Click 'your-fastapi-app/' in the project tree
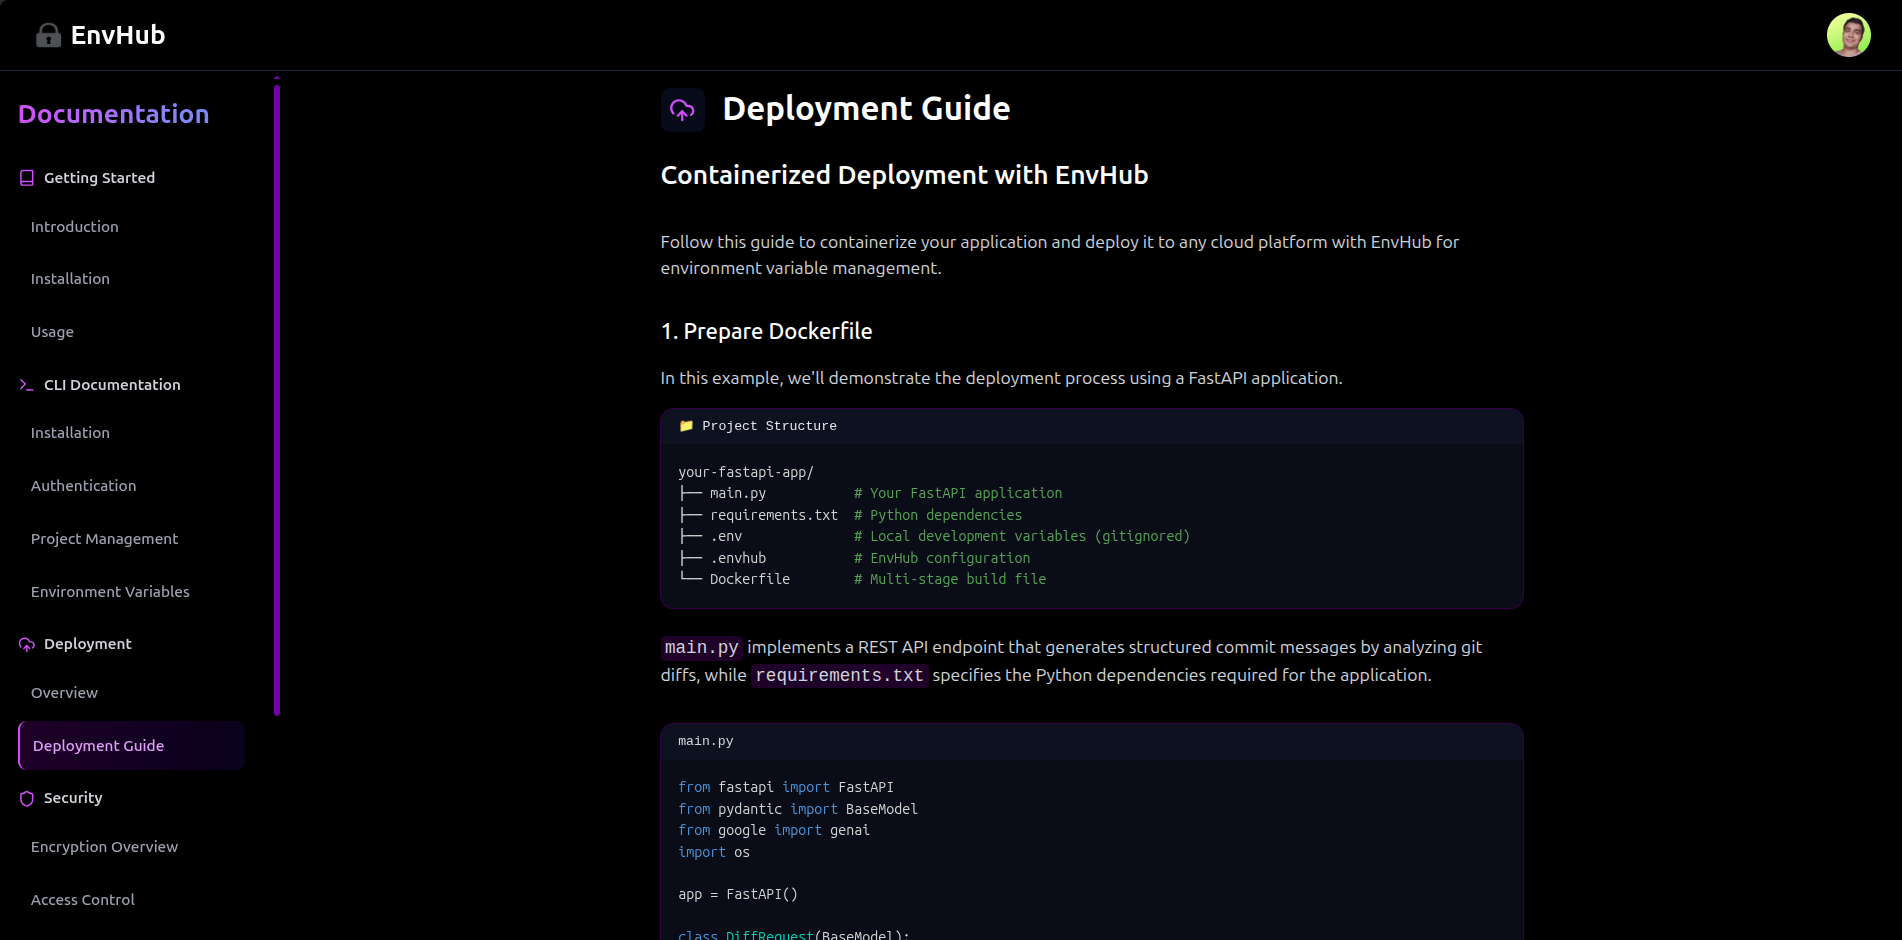This screenshot has width=1902, height=940. [746, 472]
